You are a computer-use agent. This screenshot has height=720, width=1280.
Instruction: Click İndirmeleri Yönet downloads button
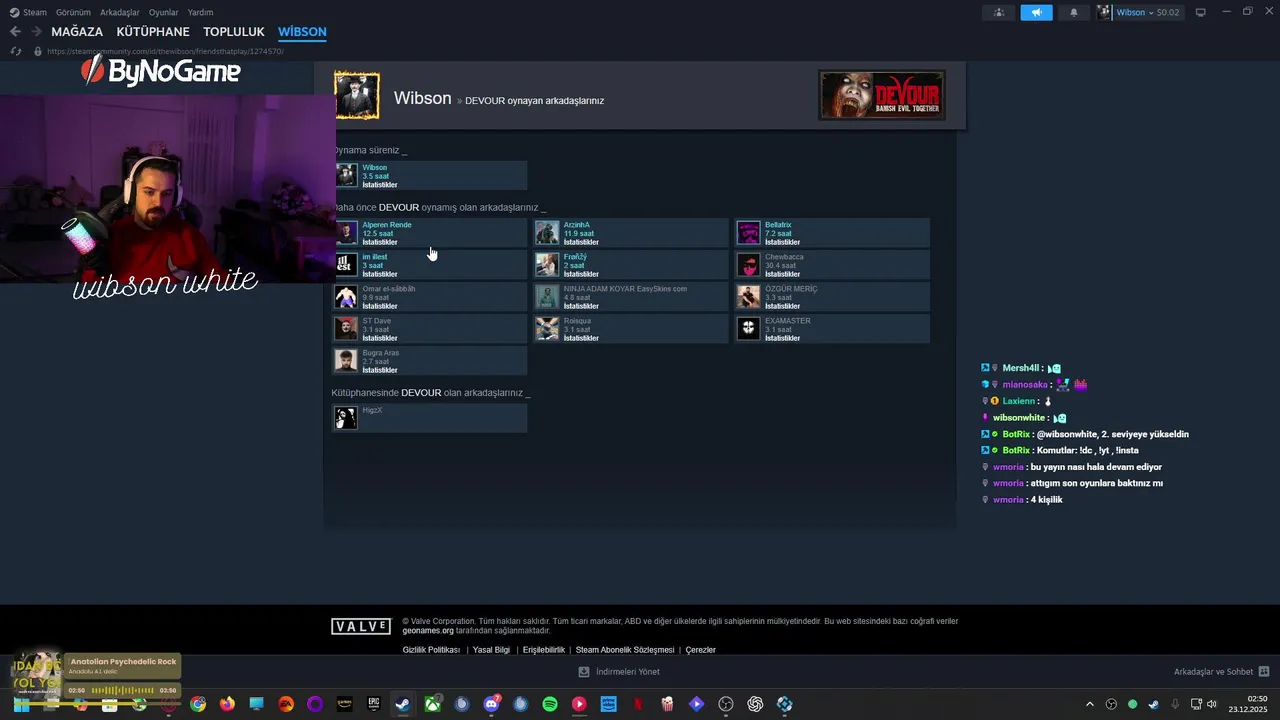(x=619, y=672)
